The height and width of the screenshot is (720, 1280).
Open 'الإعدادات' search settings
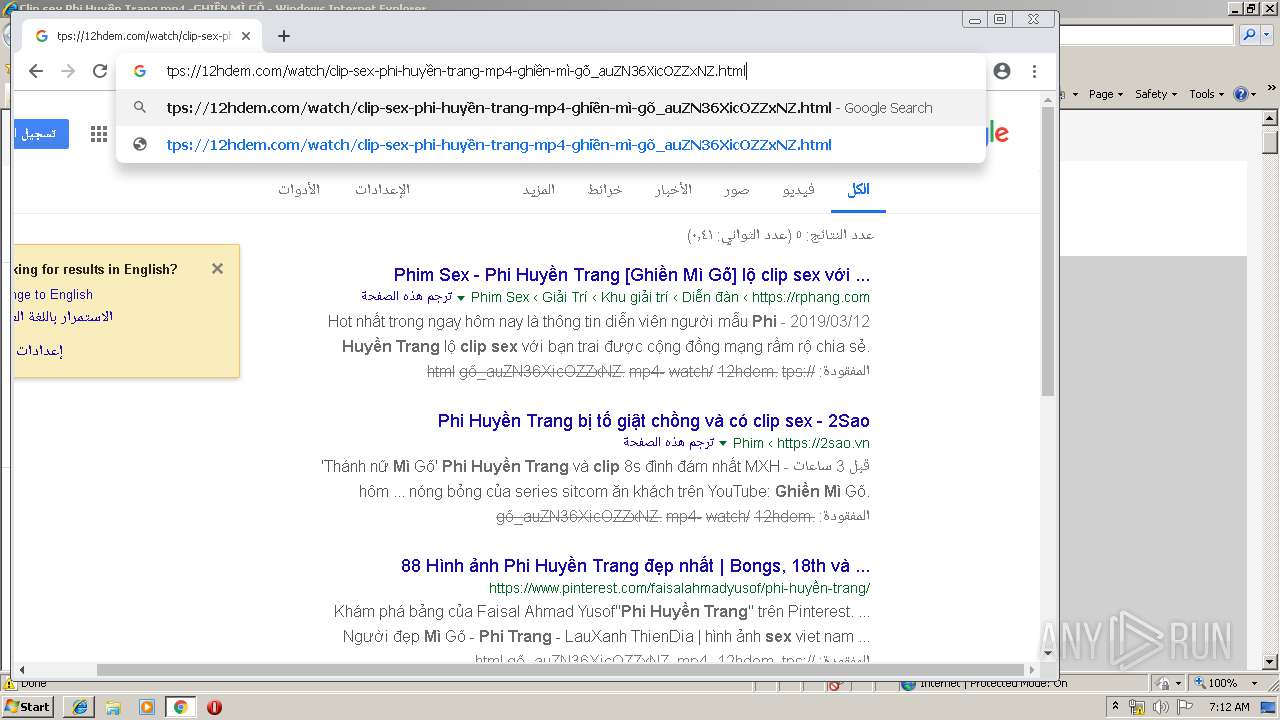point(382,190)
